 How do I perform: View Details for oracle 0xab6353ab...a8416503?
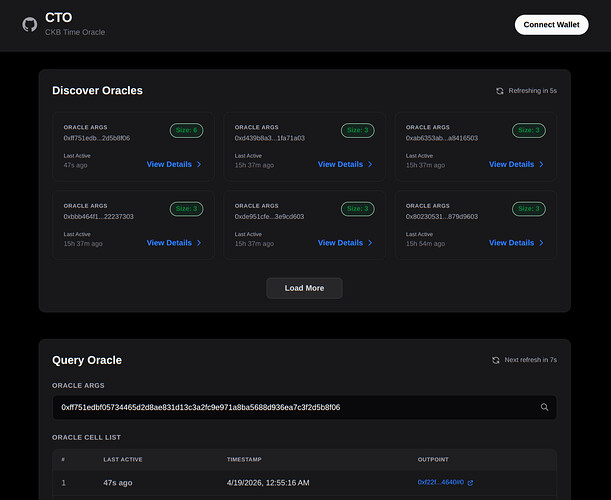point(516,164)
